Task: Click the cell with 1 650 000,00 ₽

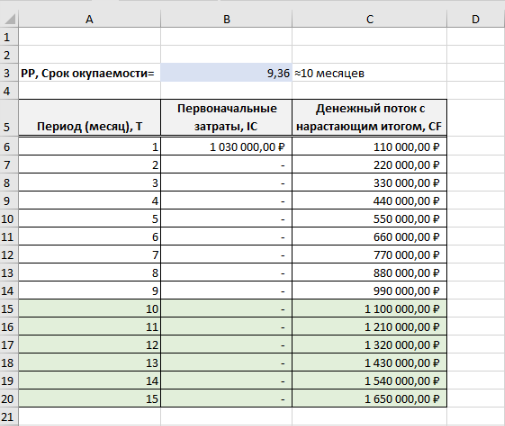Action: [x=369, y=399]
